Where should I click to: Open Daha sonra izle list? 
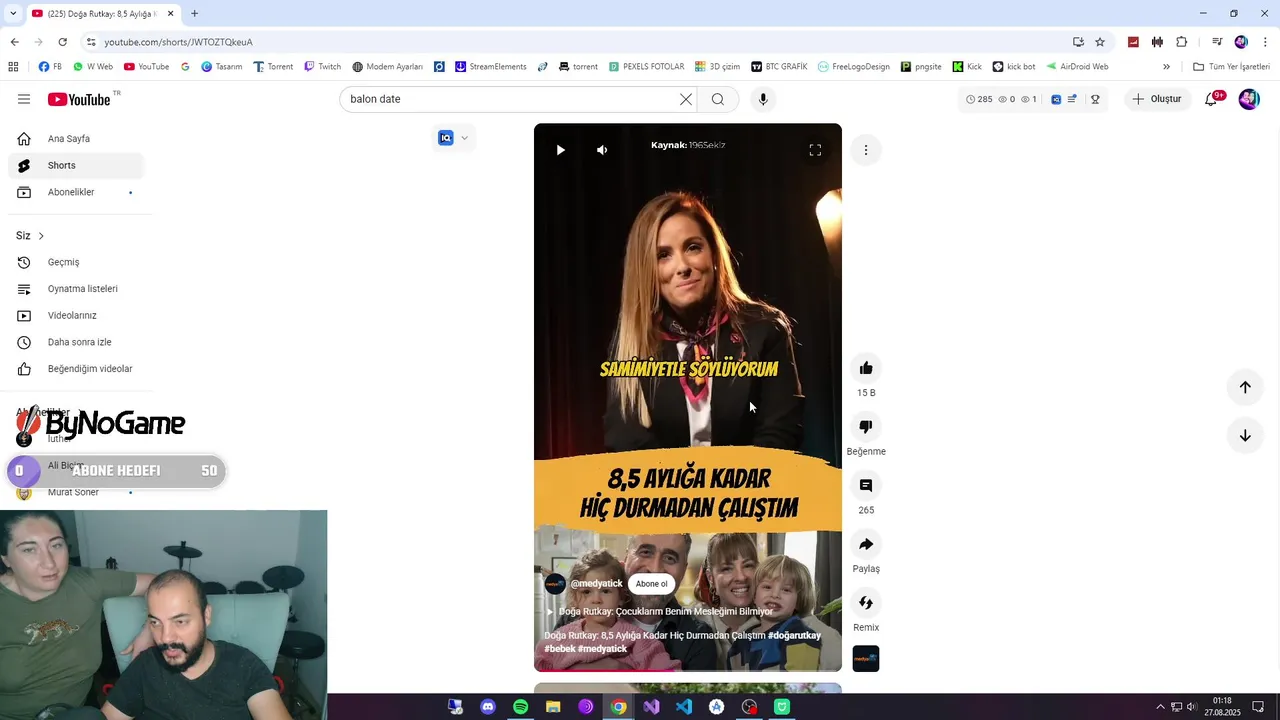click(x=76, y=342)
